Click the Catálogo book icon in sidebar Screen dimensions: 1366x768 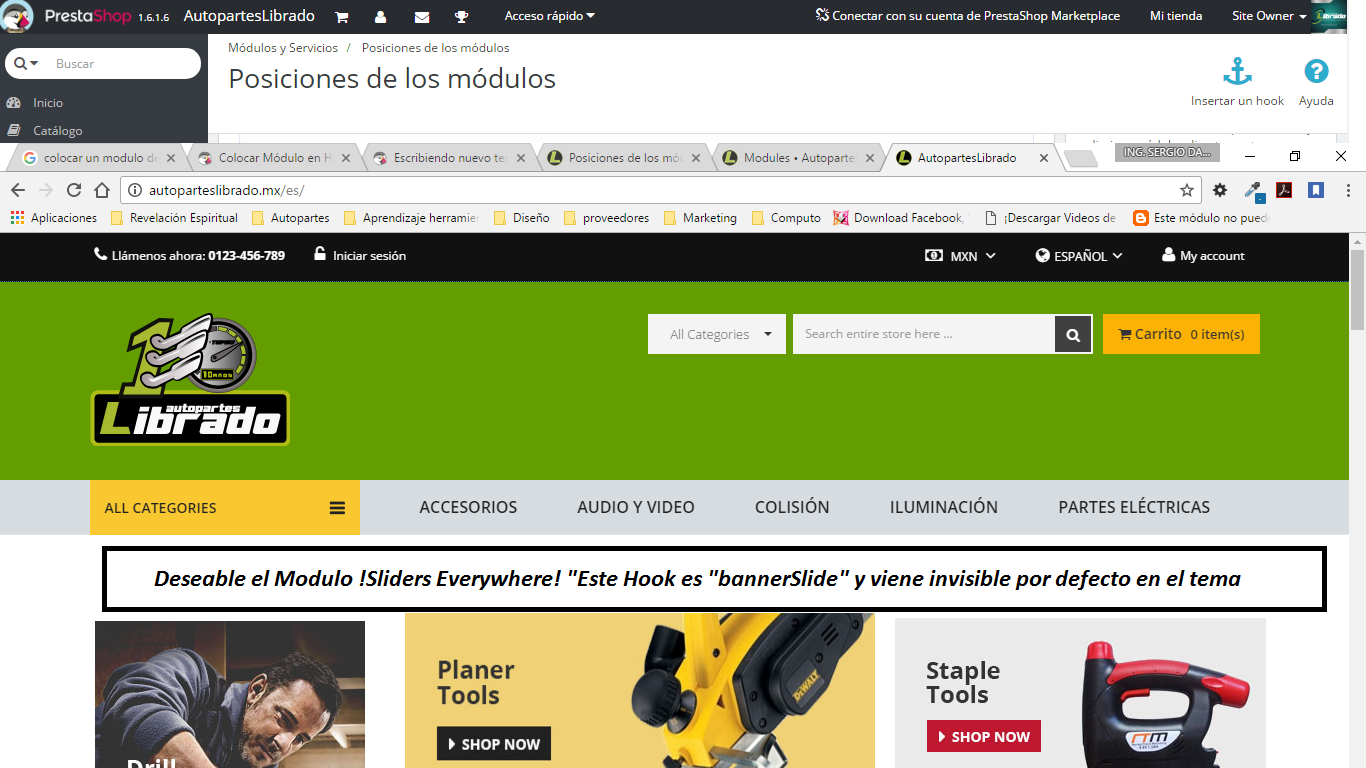click(14, 130)
